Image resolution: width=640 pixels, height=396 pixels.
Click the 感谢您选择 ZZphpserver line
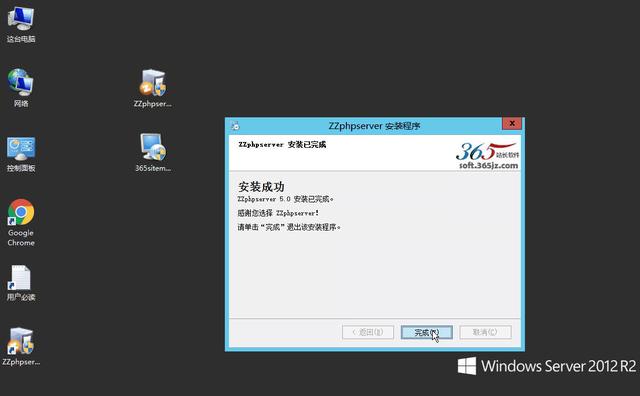point(278,213)
